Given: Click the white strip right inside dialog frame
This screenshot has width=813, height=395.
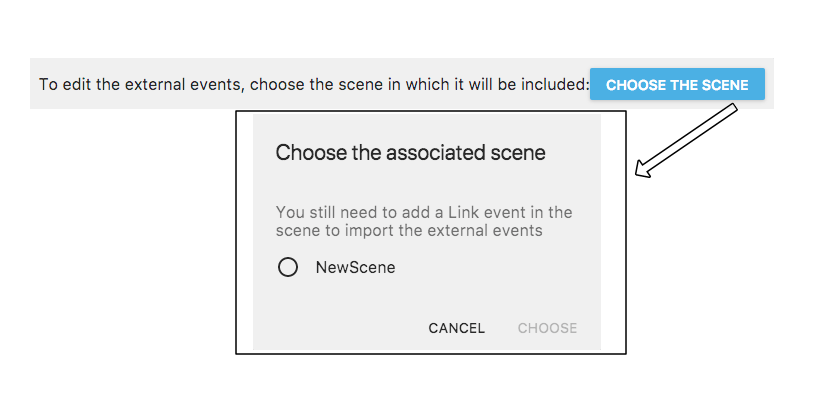Looking at the screenshot, I should [x=613, y=232].
